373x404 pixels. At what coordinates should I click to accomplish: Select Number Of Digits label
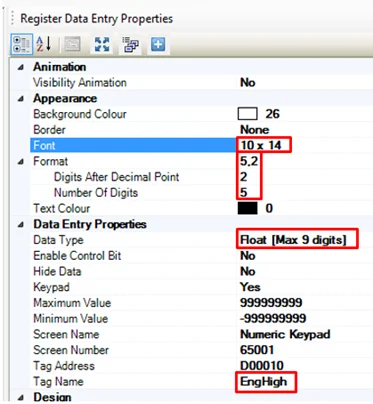tap(96, 193)
